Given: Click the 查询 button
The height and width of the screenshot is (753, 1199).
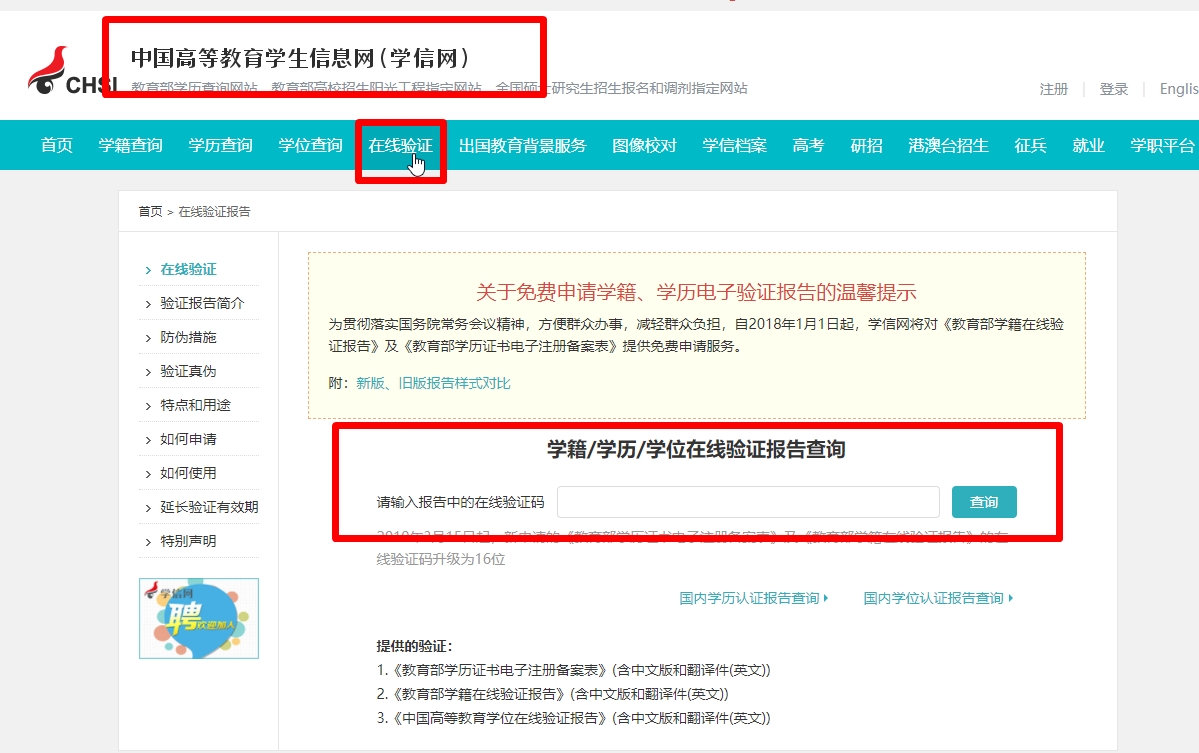Looking at the screenshot, I should point(984,502).
